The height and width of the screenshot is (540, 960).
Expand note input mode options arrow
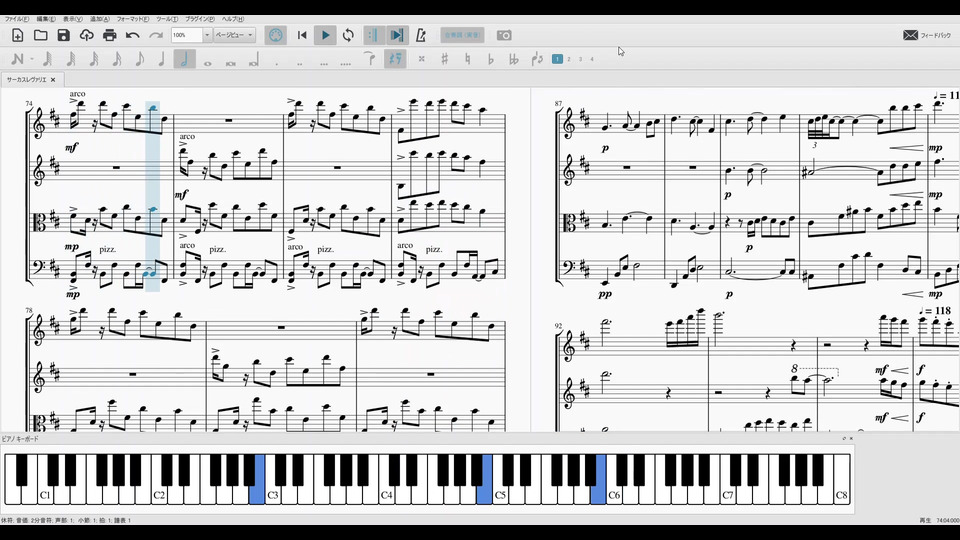click(x=32, y=59)
